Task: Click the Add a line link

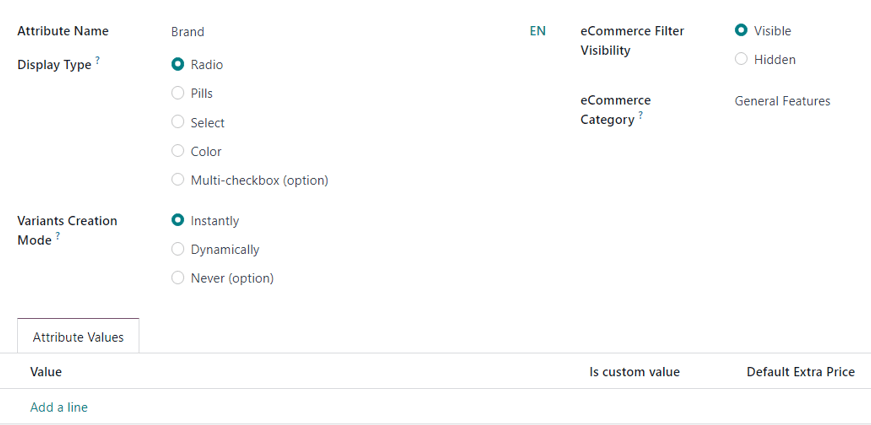Action: (59, 407)
